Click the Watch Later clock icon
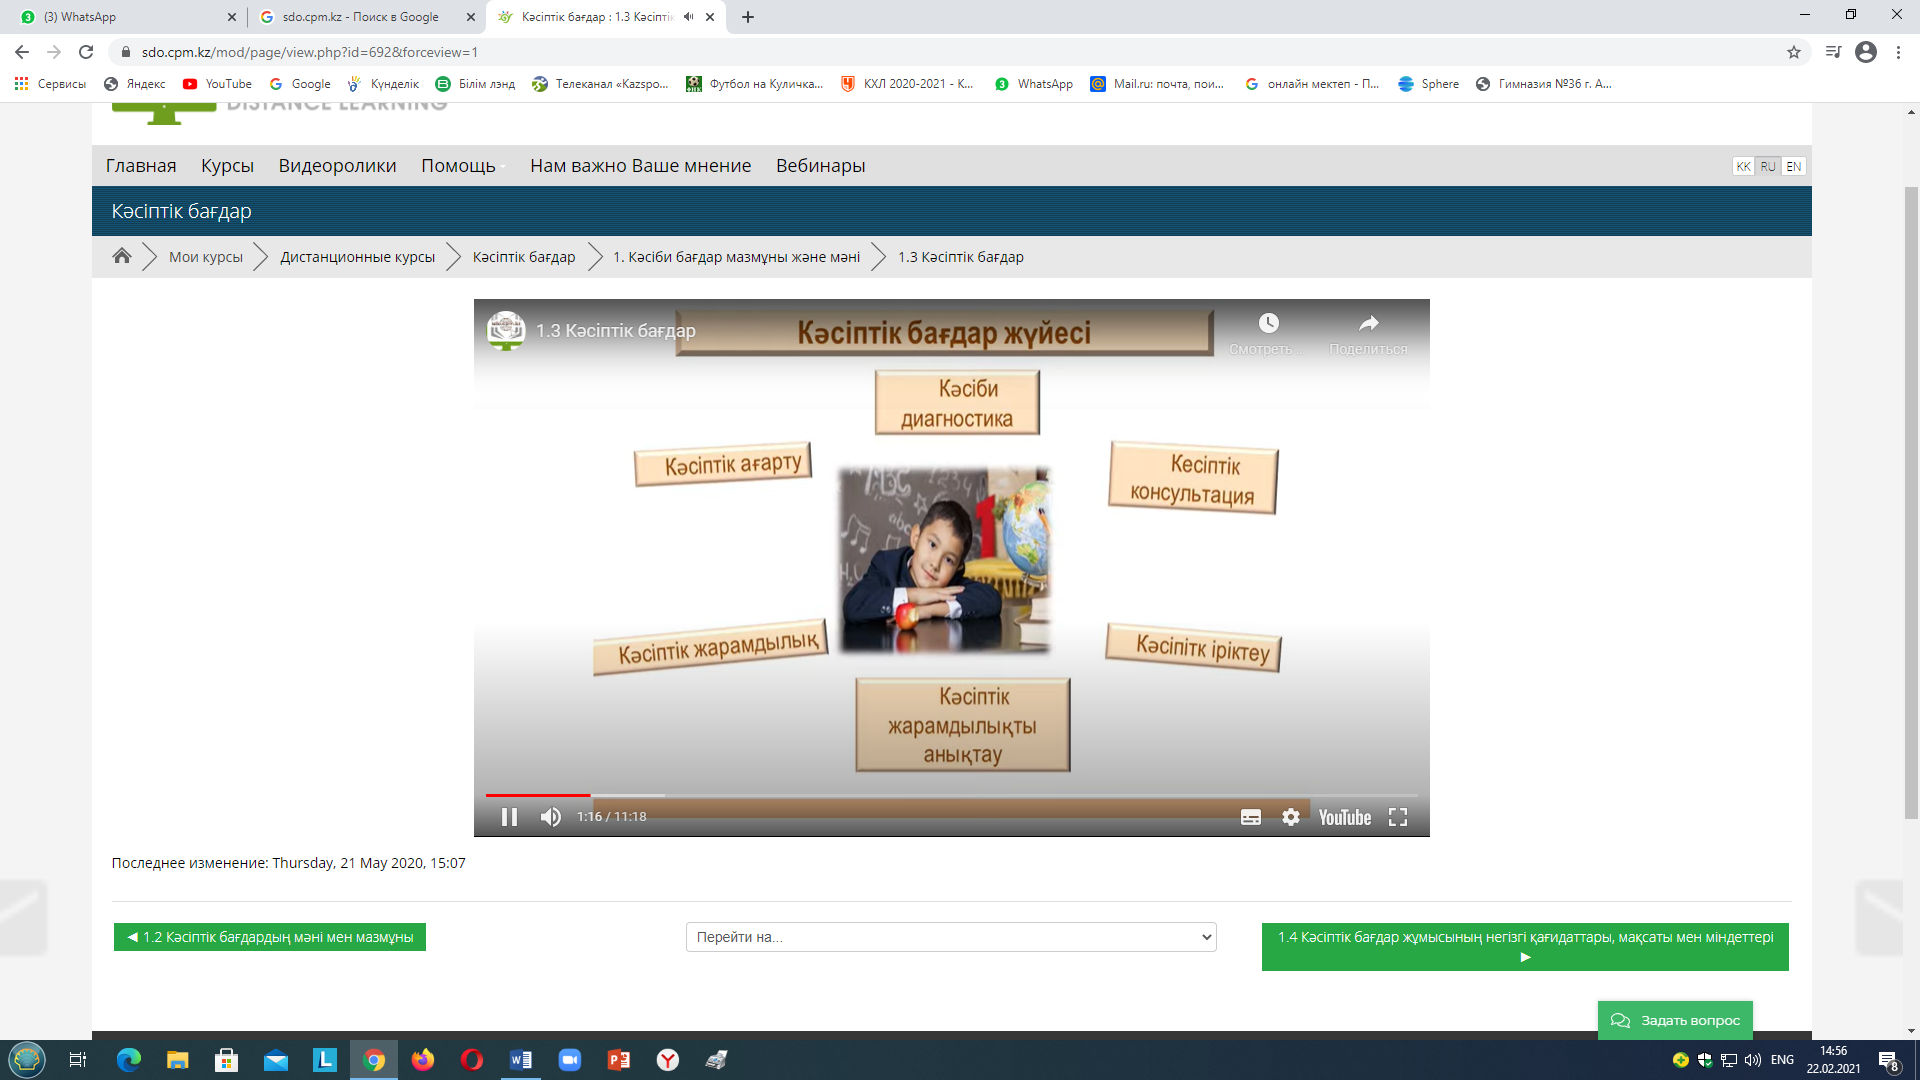1920x1080 pixels. [1268, 323]
